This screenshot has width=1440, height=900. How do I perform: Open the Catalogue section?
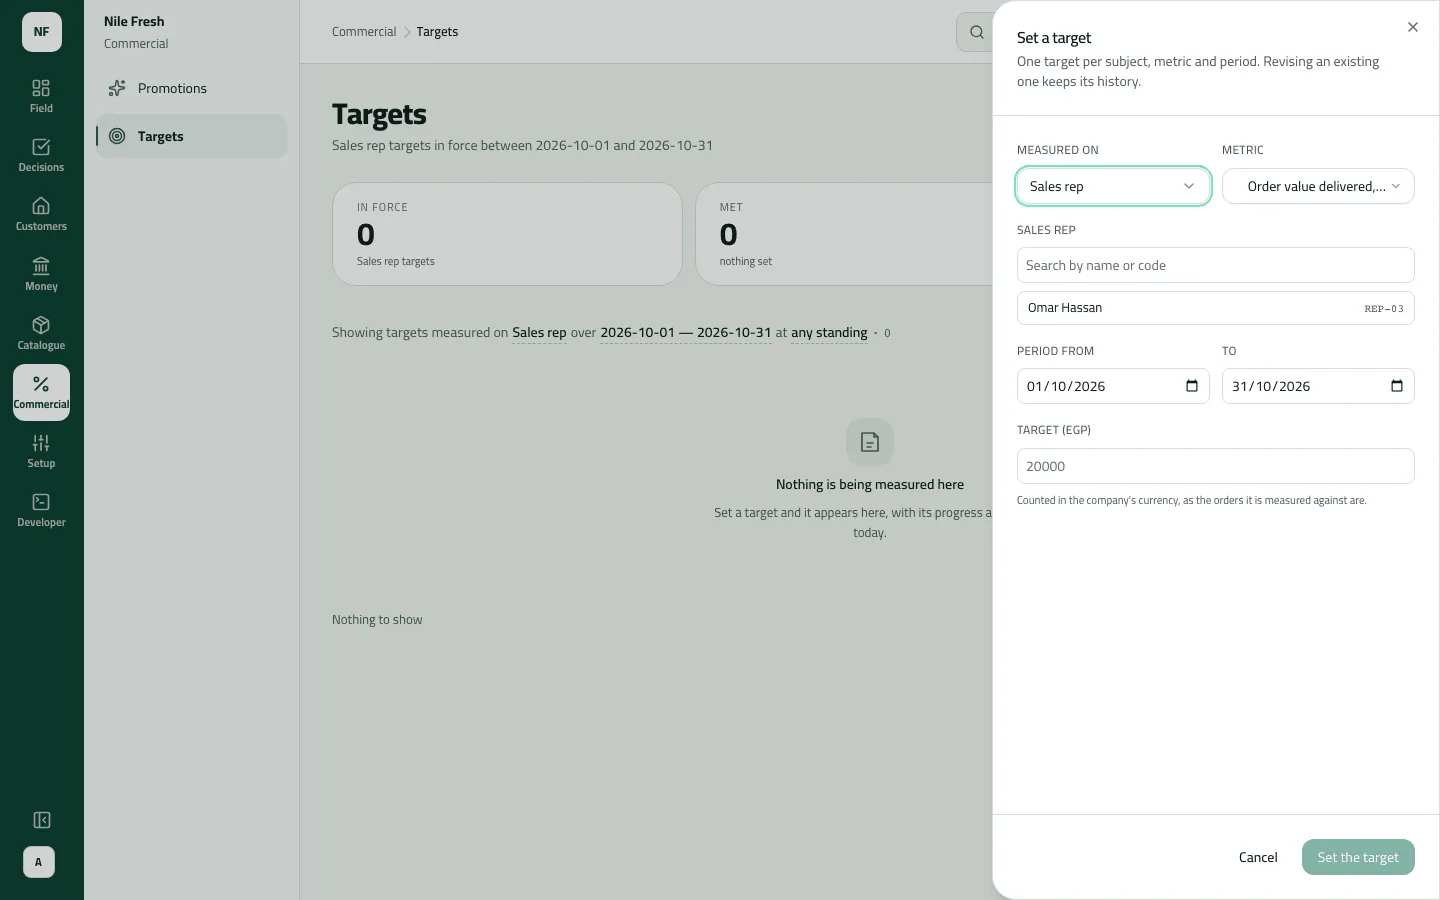(41, 333)
